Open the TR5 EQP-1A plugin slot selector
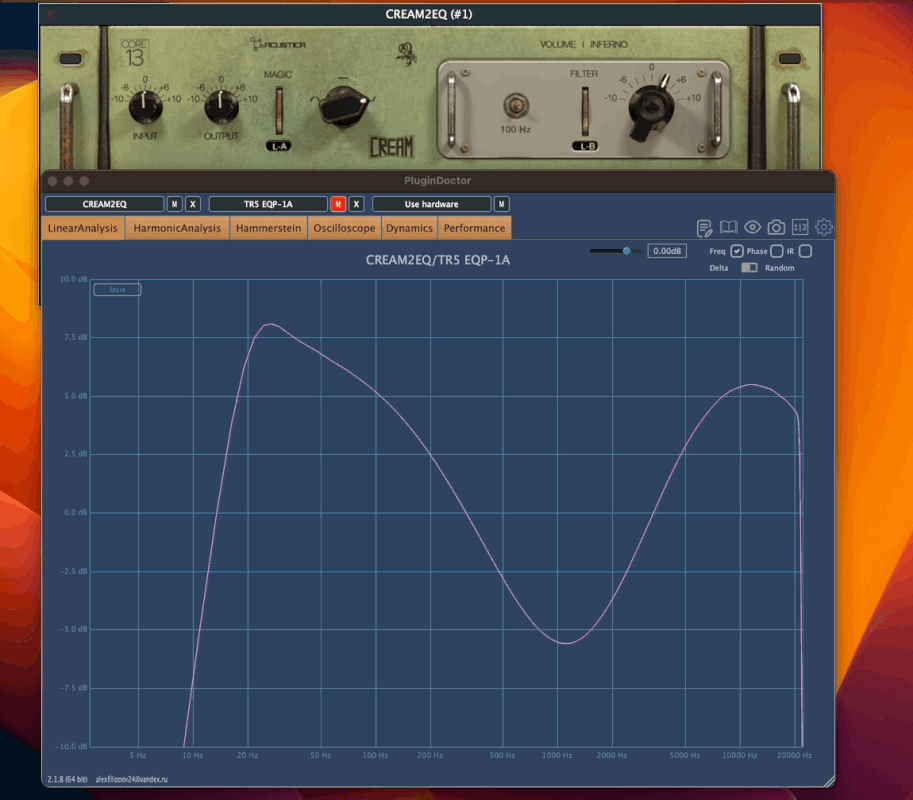The image size is (913, 800). point(268,204)
